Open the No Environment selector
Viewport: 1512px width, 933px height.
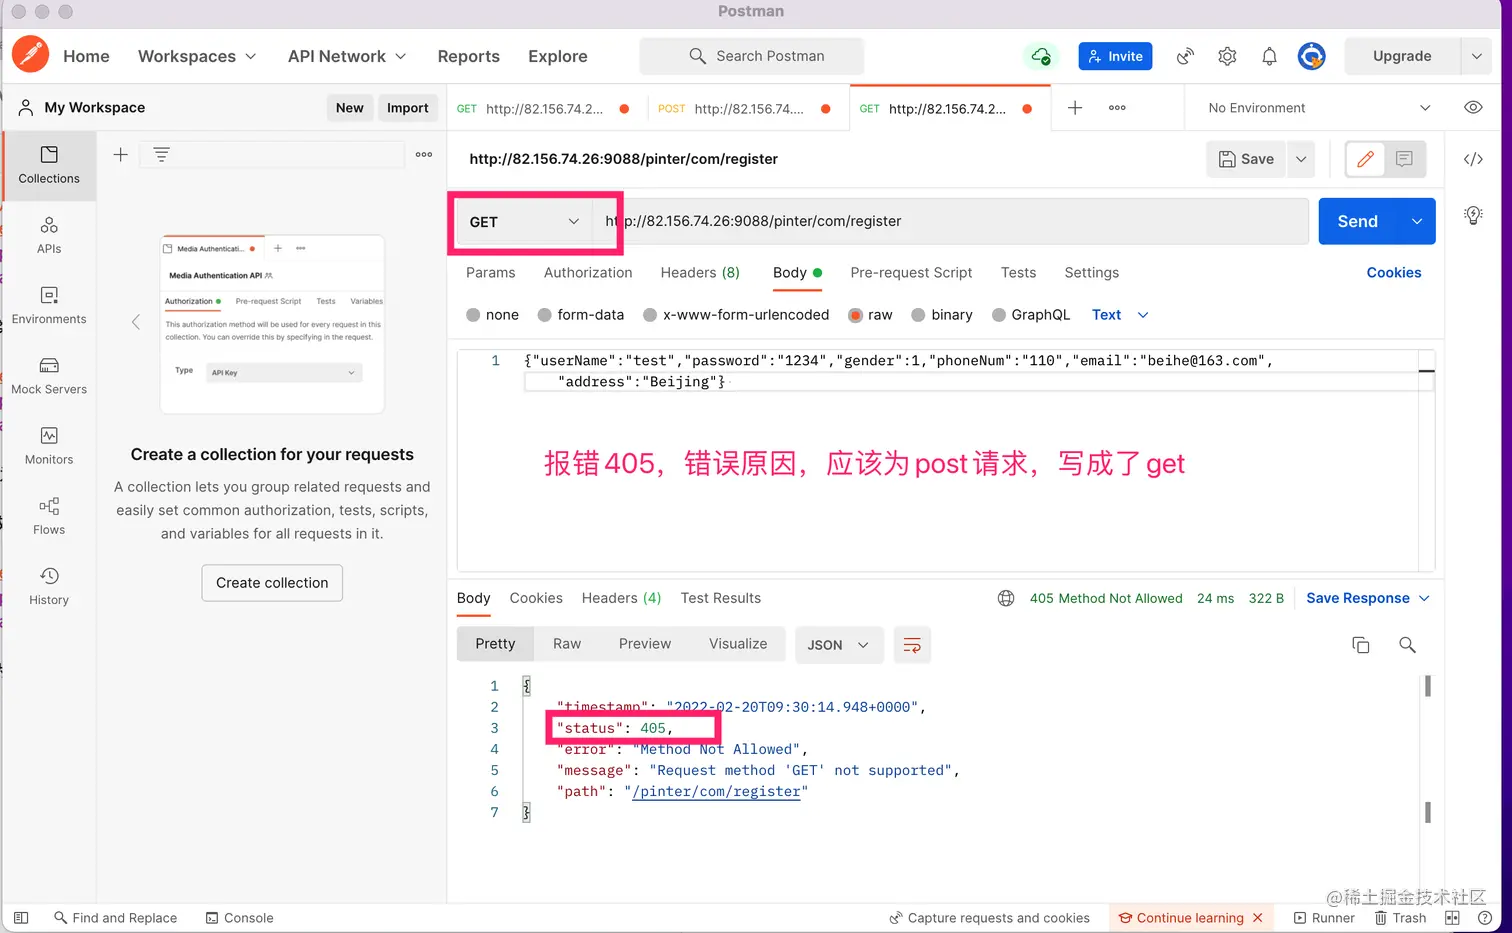click(x=1319, y=108)
